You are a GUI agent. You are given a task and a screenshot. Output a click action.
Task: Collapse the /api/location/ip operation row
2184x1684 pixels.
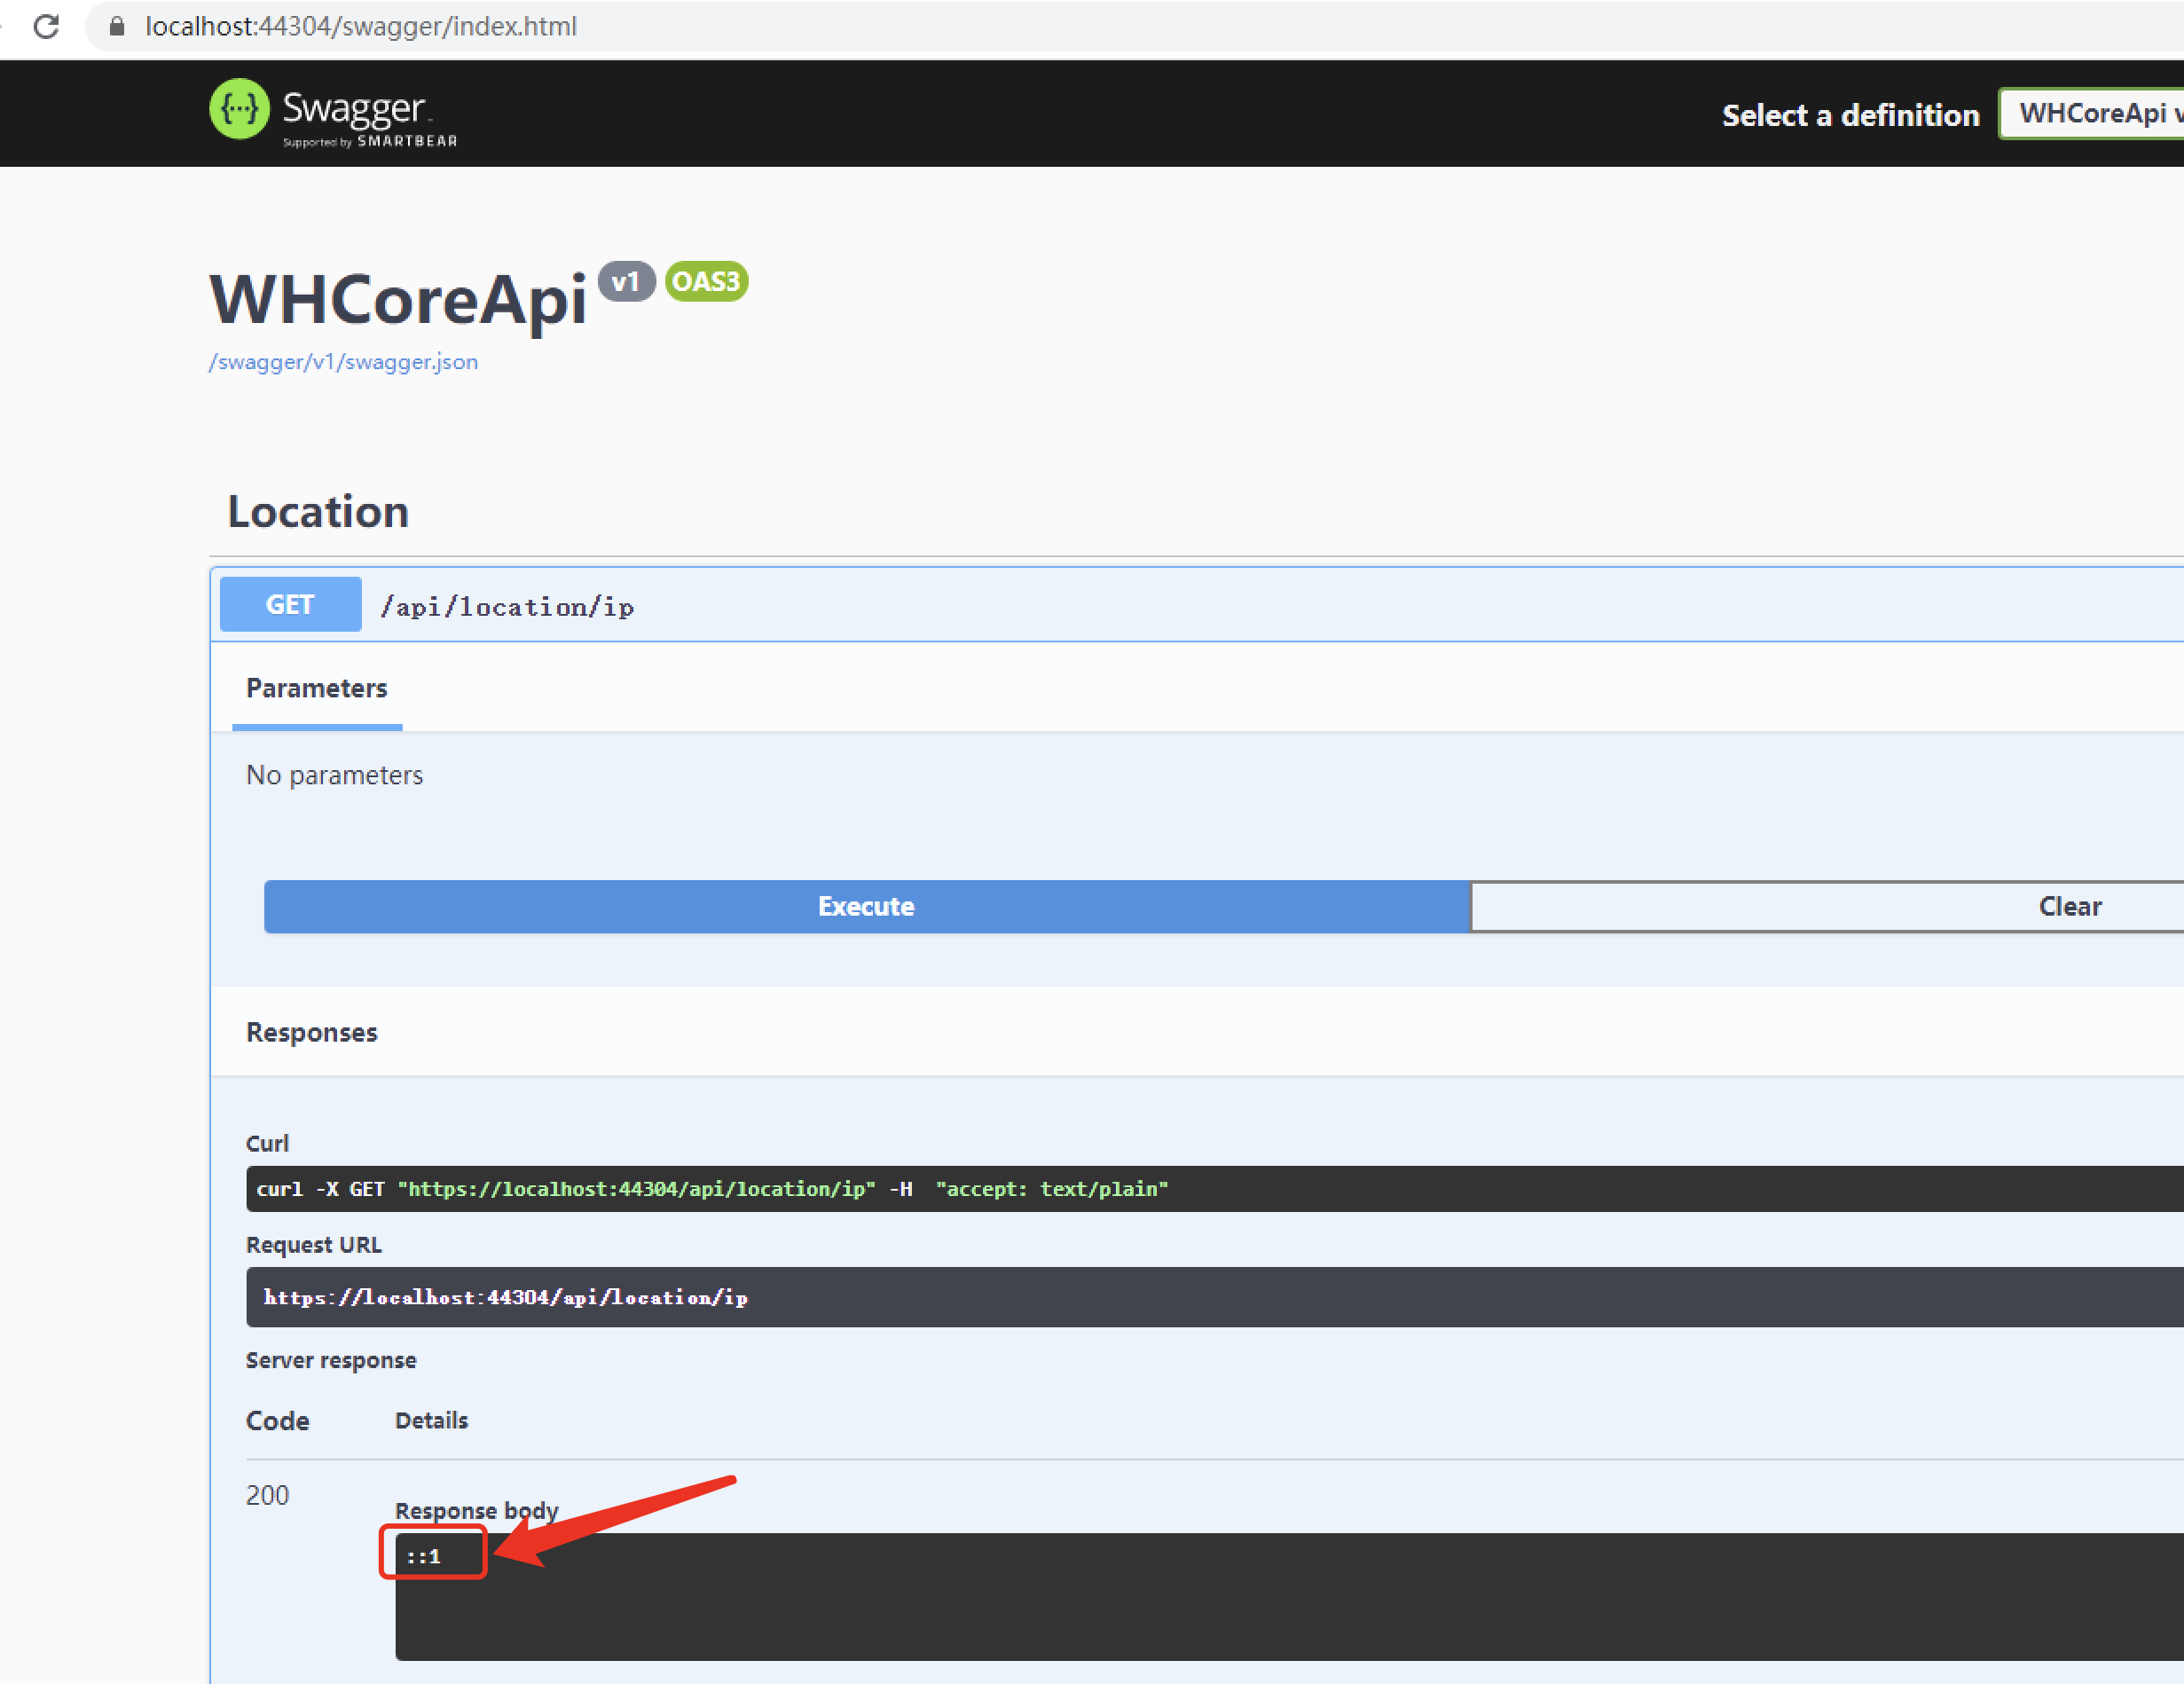click(507, 606)
